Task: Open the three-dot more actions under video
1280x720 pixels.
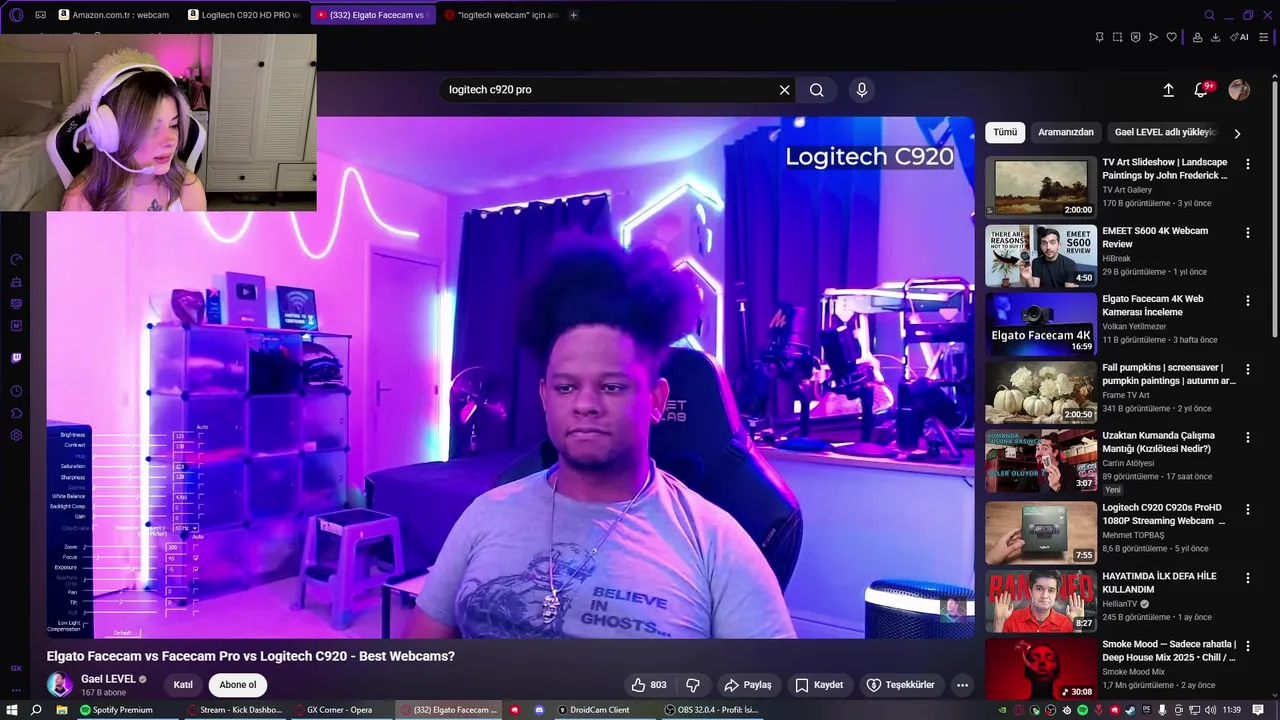Action: tap(962, 685)
